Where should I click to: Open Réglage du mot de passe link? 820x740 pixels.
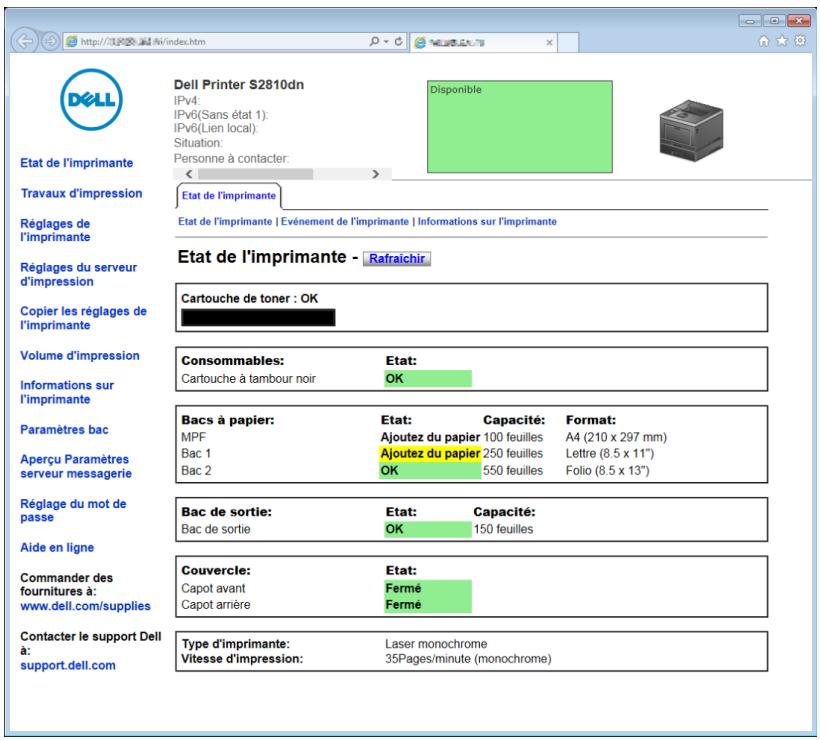tap(73, 510)
